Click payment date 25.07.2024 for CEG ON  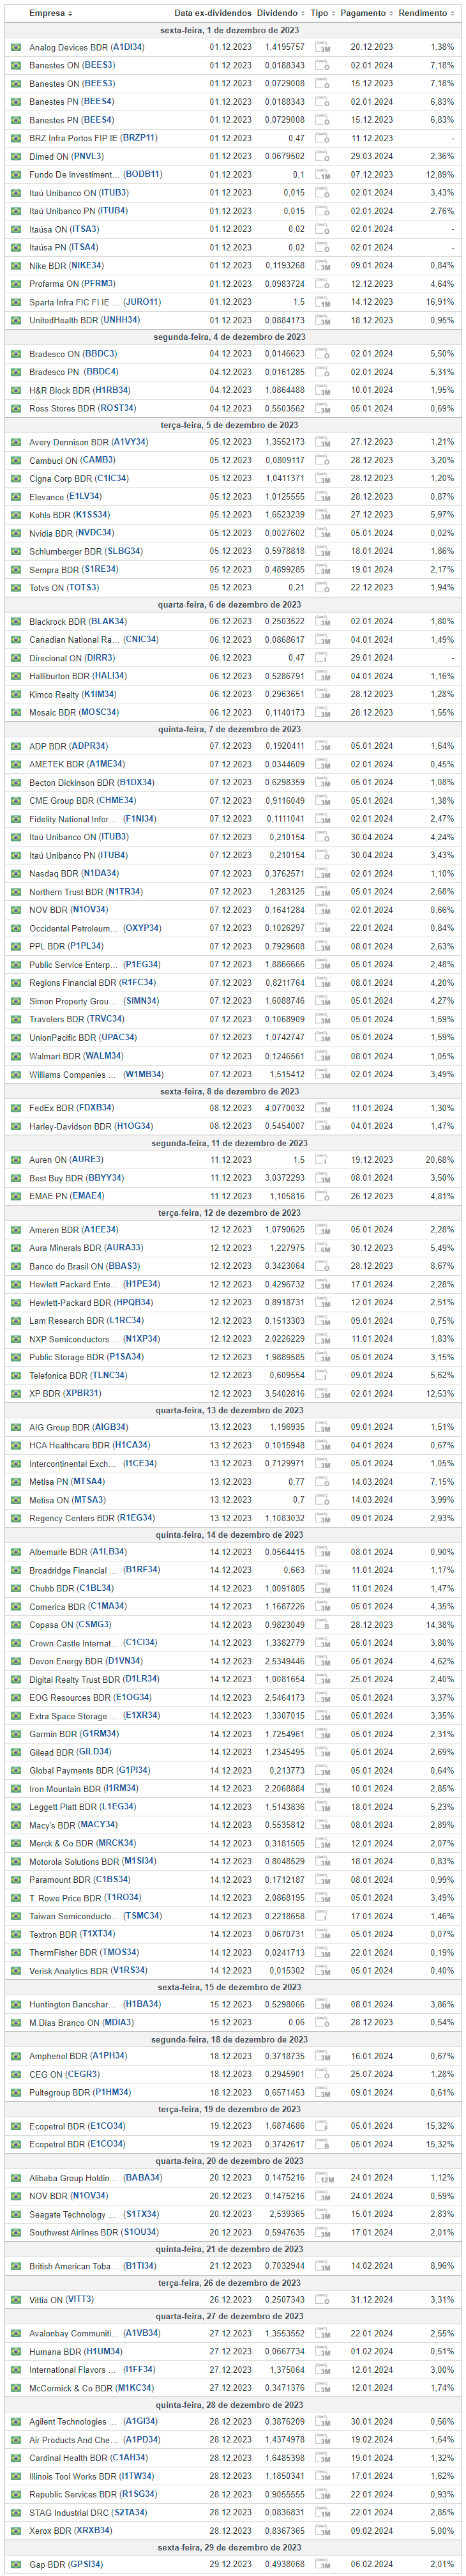[371, 2074]
